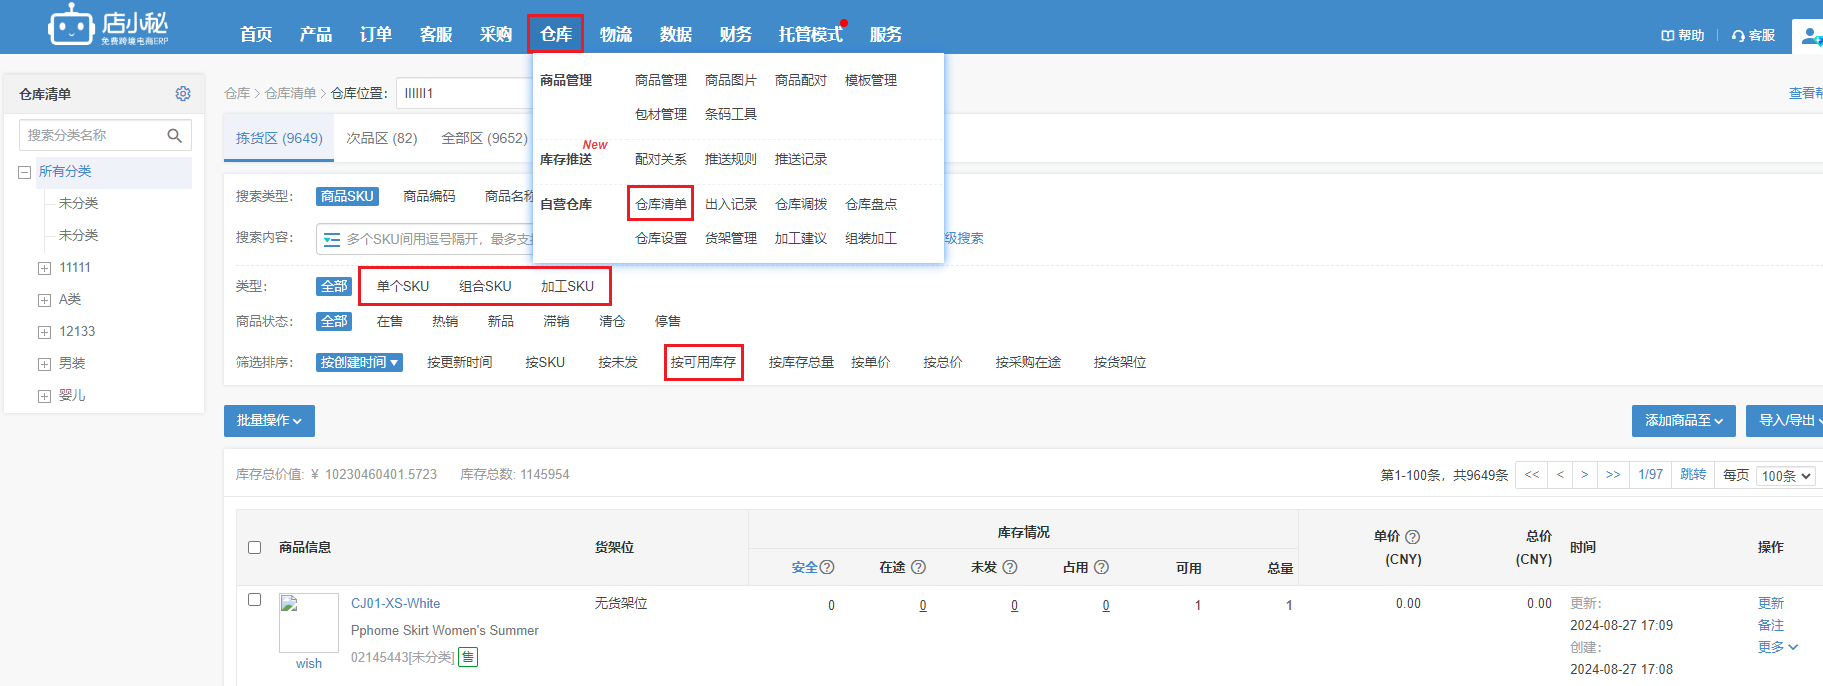
Task: Select 商品SKU search type
Action: (x=347, y=196)
